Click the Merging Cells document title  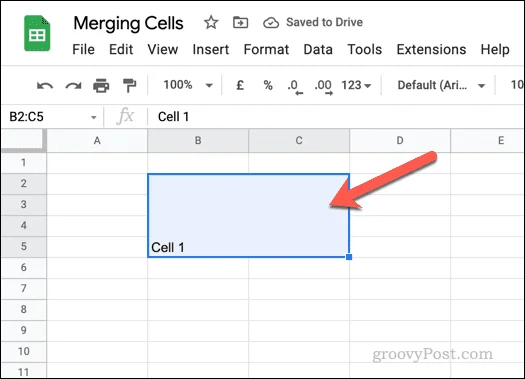pyautogui.click(x=128, y=23)
